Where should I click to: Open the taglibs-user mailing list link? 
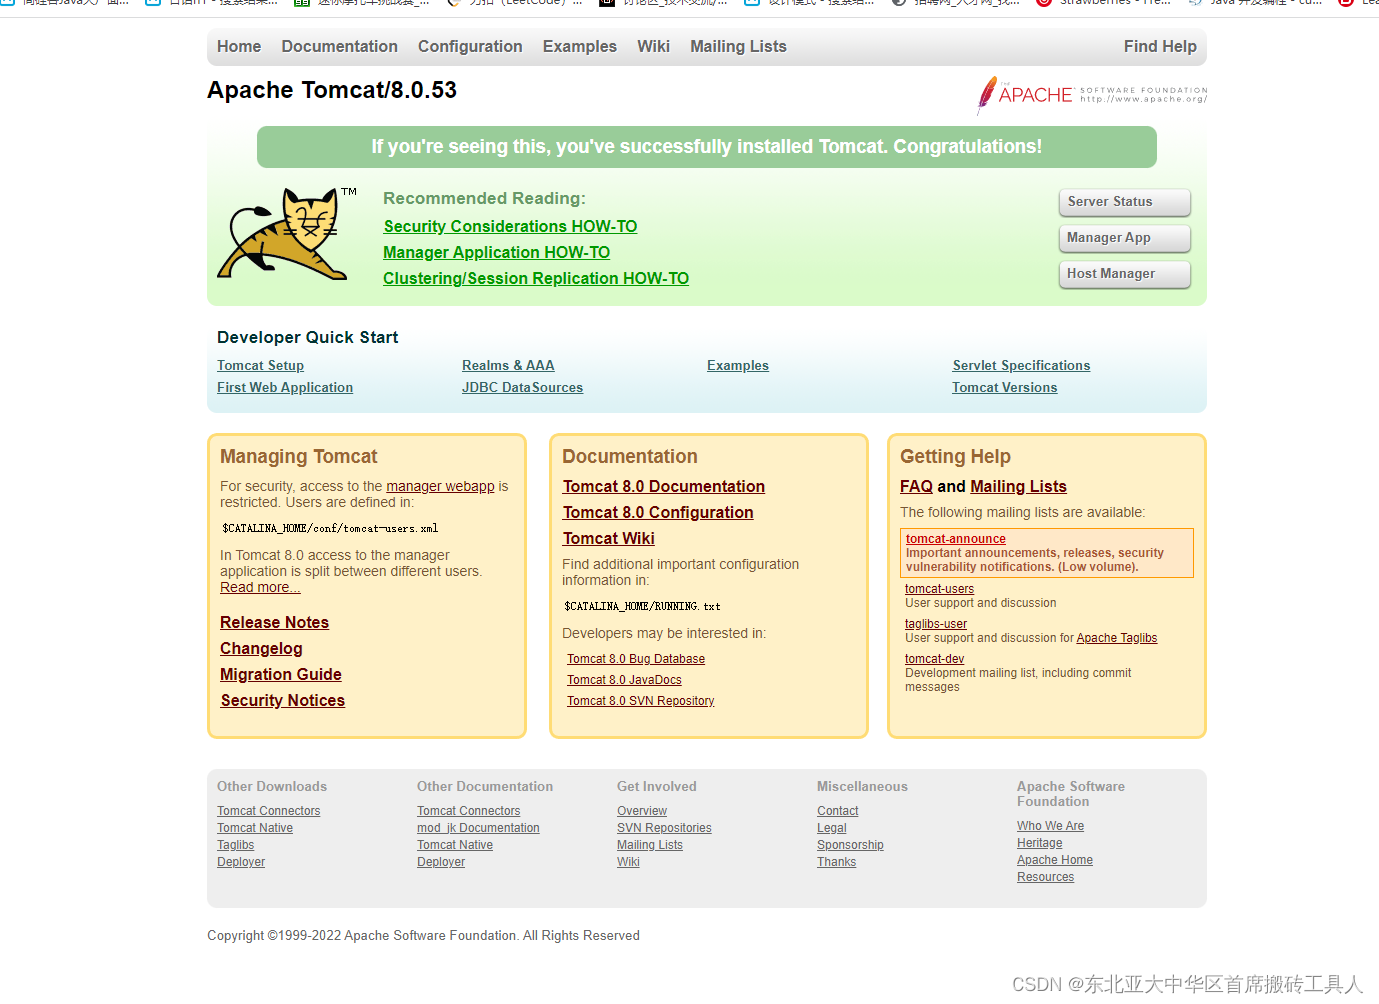[936, 624]
